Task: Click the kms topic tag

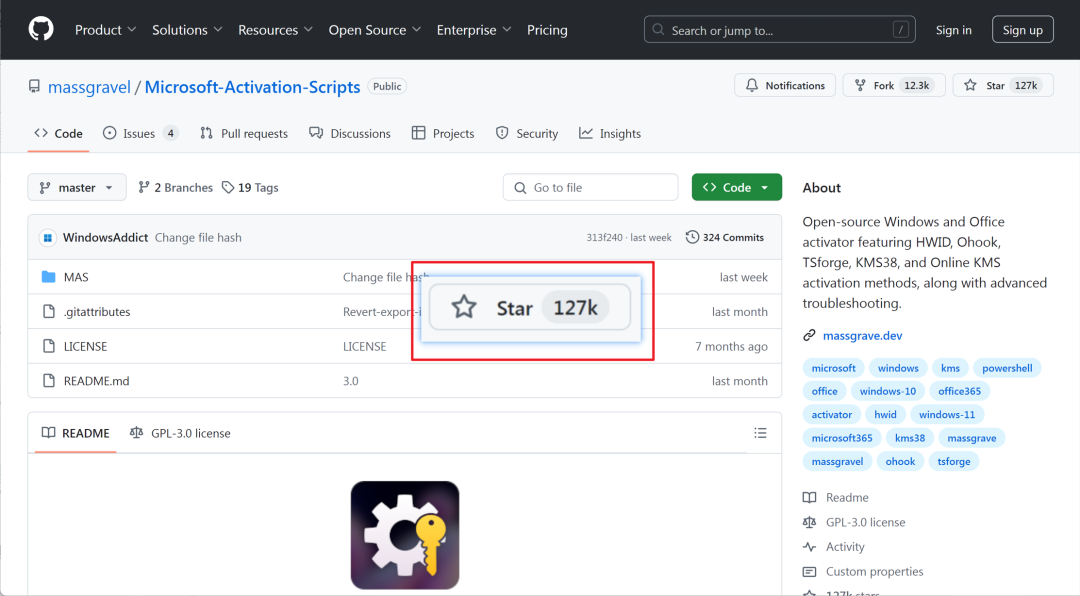Action: (x=951, y=368)
